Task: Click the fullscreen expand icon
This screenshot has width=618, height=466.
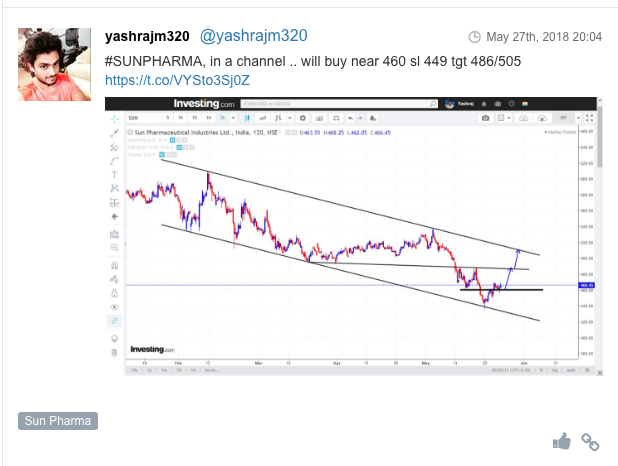Action: (589, 118)
